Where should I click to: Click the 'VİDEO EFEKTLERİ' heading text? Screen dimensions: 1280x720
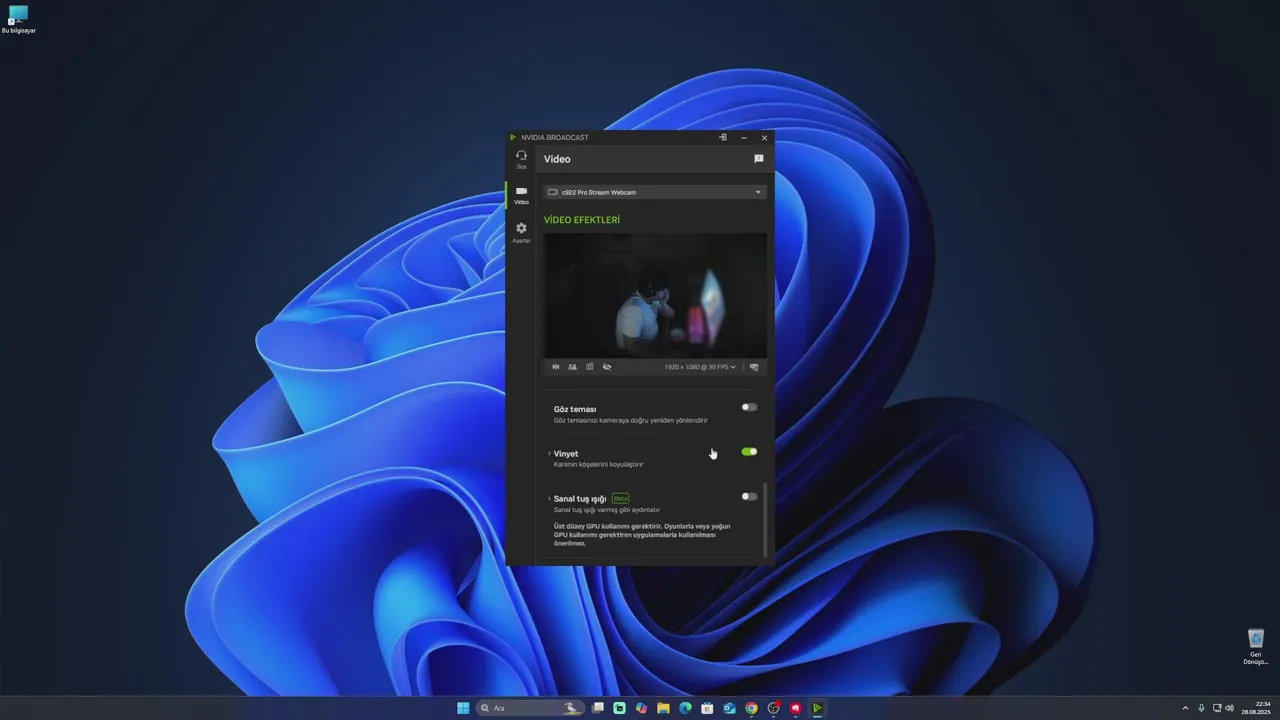(x=582, y=220)
